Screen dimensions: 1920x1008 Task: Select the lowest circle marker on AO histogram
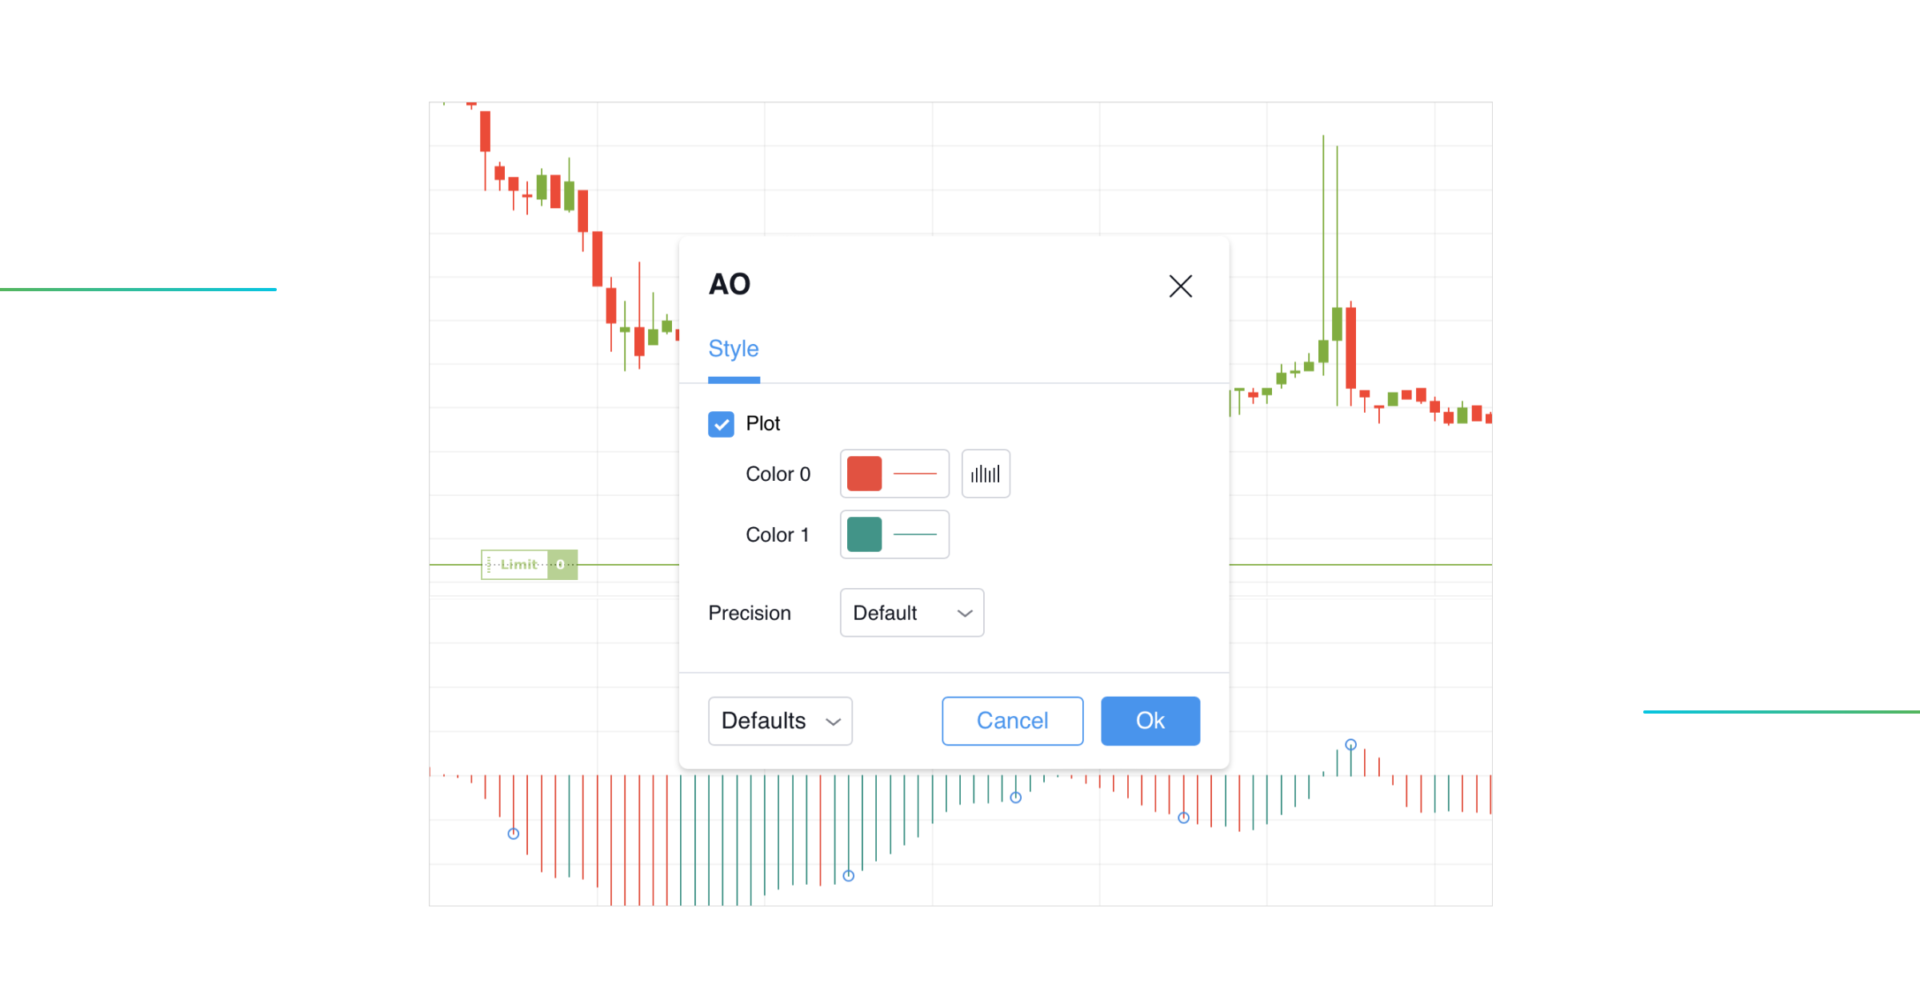click(x=848, y=876)
